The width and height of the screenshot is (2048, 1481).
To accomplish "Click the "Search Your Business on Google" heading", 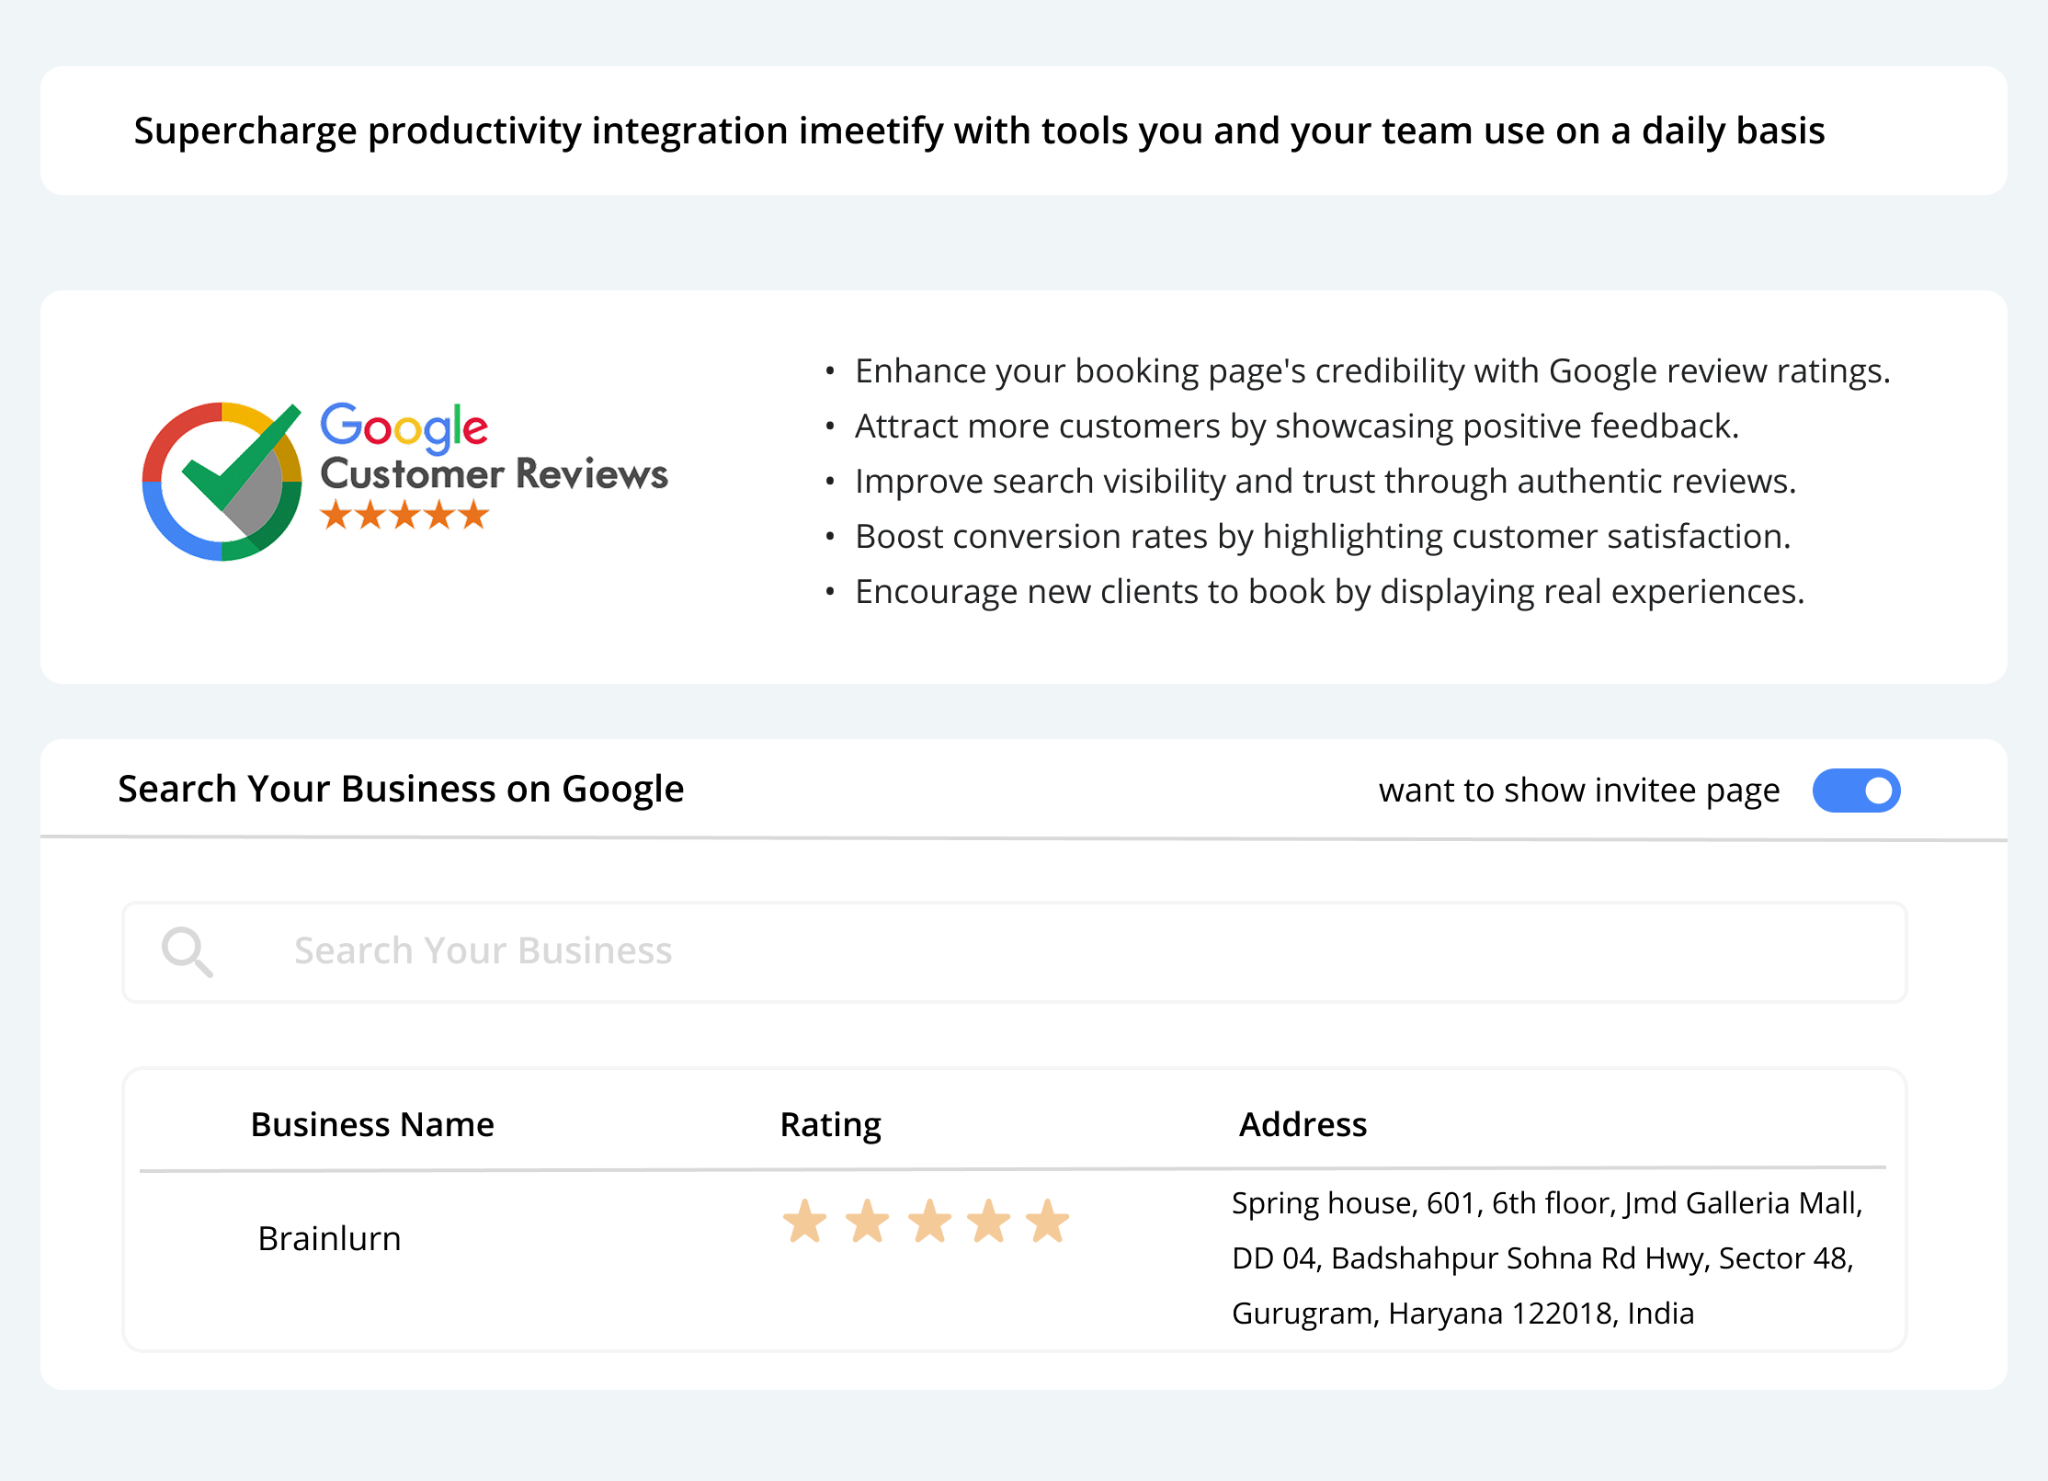I will [x=401, y=789].
